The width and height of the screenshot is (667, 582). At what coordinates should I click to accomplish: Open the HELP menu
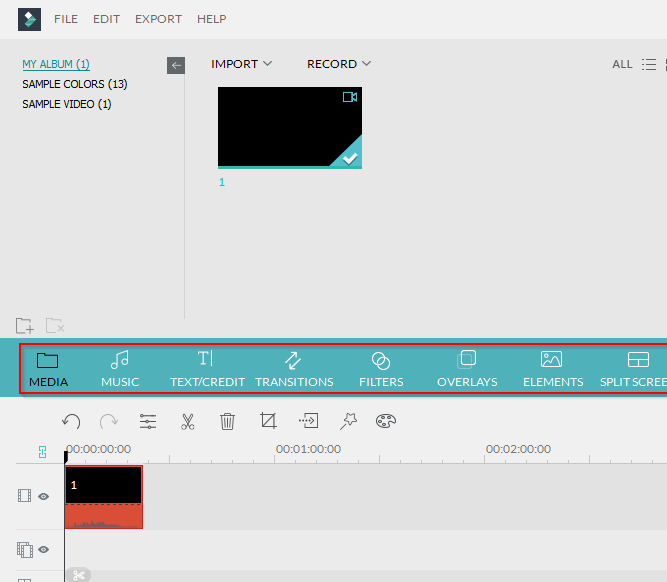click(211, 19)
